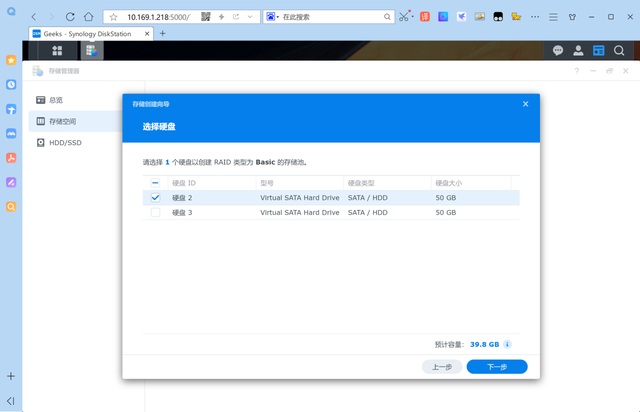
Task: Expand the address bar dropdown chevron
Action: (x=250, y=17)
